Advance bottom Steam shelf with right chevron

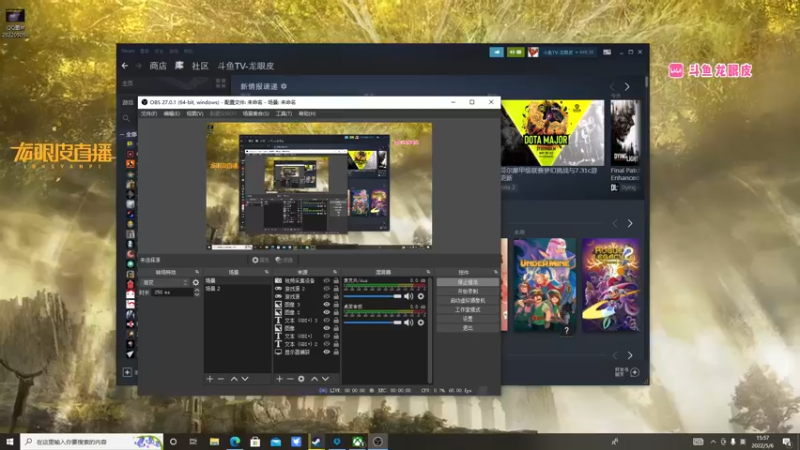point(630,356)
